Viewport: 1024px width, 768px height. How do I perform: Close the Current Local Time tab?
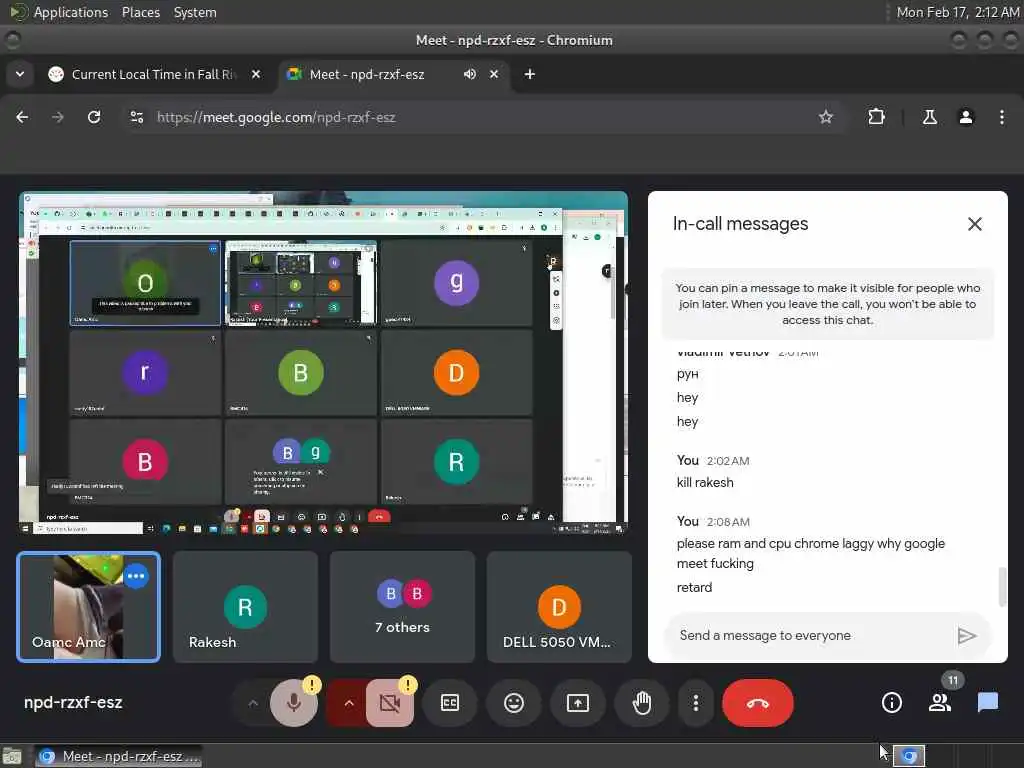256,74
